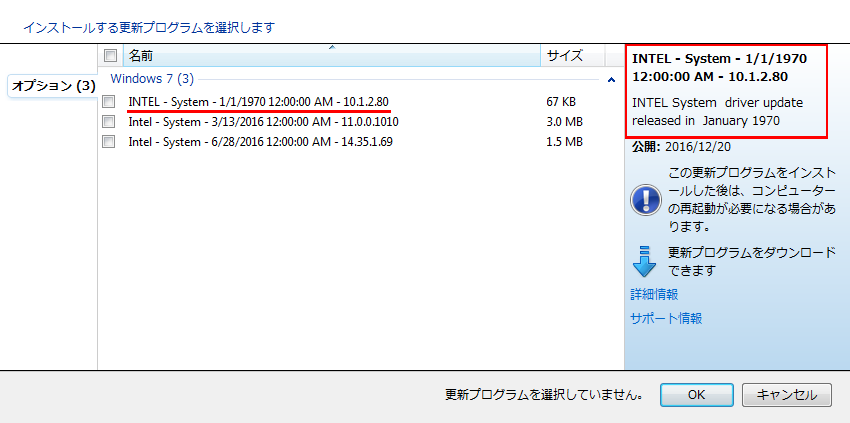Click the blue download arrow icon

click(645, 261)
